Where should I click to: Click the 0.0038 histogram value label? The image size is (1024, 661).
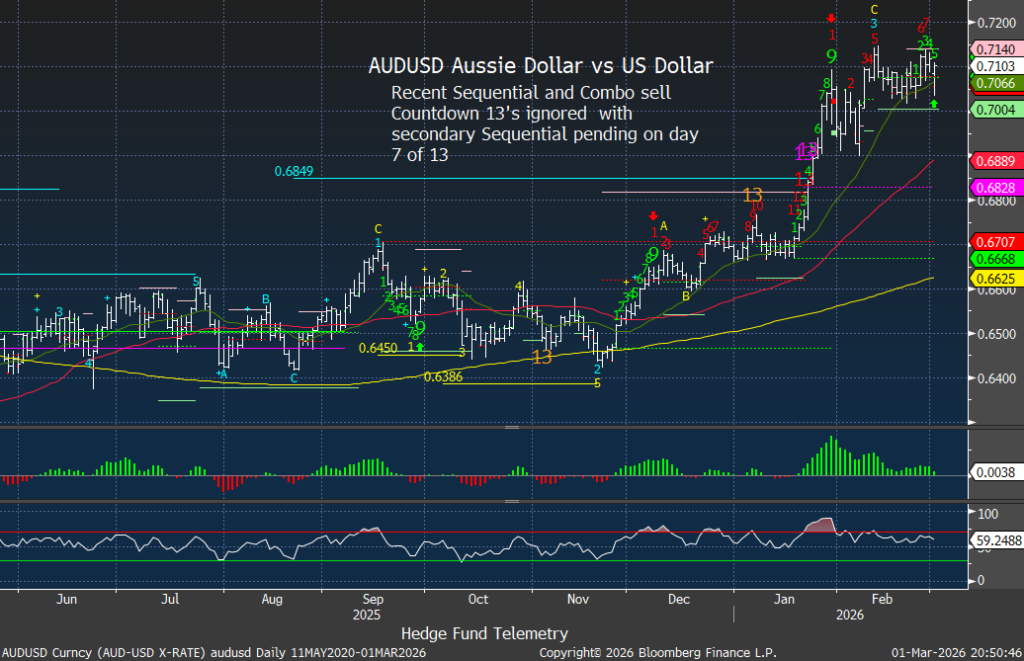click(994, 473)
